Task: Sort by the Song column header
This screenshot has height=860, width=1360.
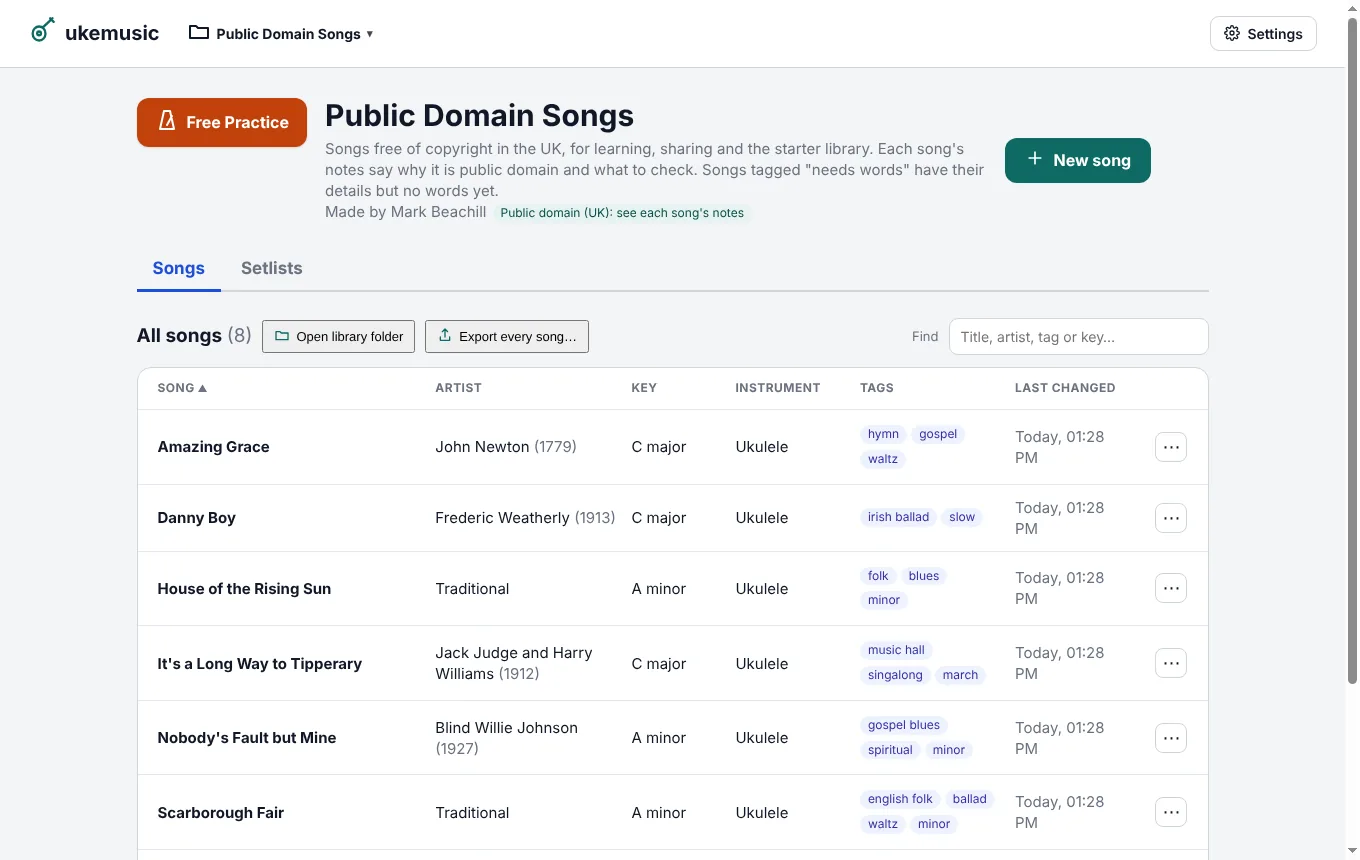Action: pyautogui.click(x=182, y=388)
